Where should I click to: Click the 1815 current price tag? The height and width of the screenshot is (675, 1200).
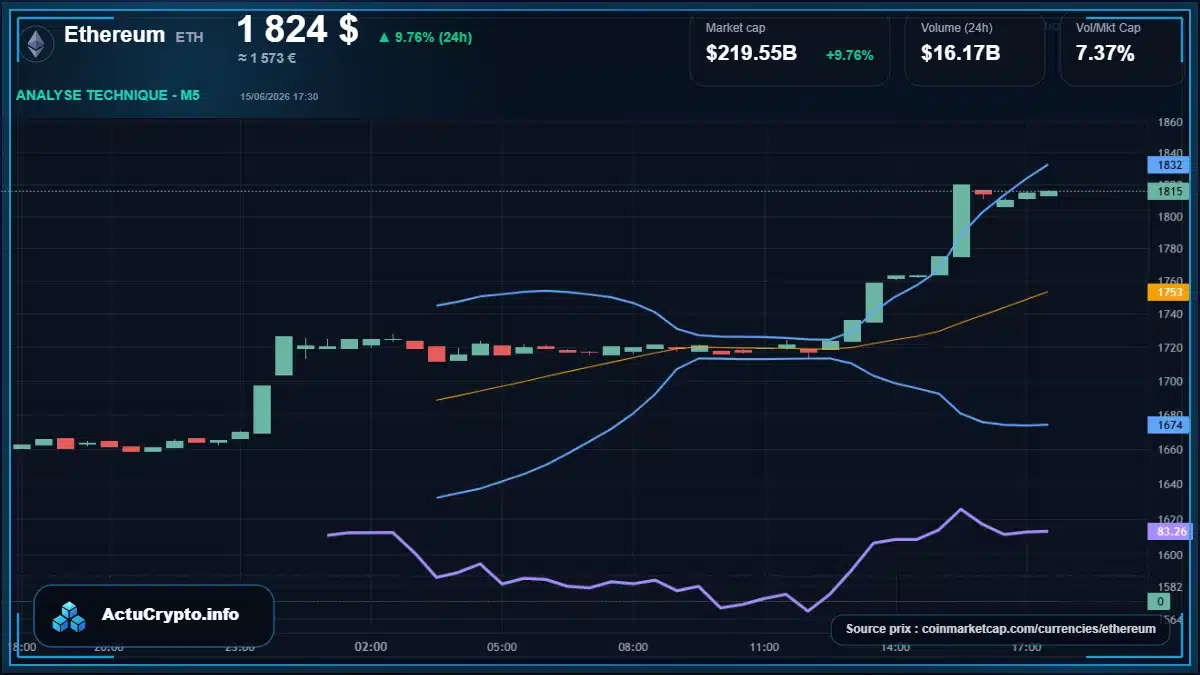click(x=1169, y=191)
